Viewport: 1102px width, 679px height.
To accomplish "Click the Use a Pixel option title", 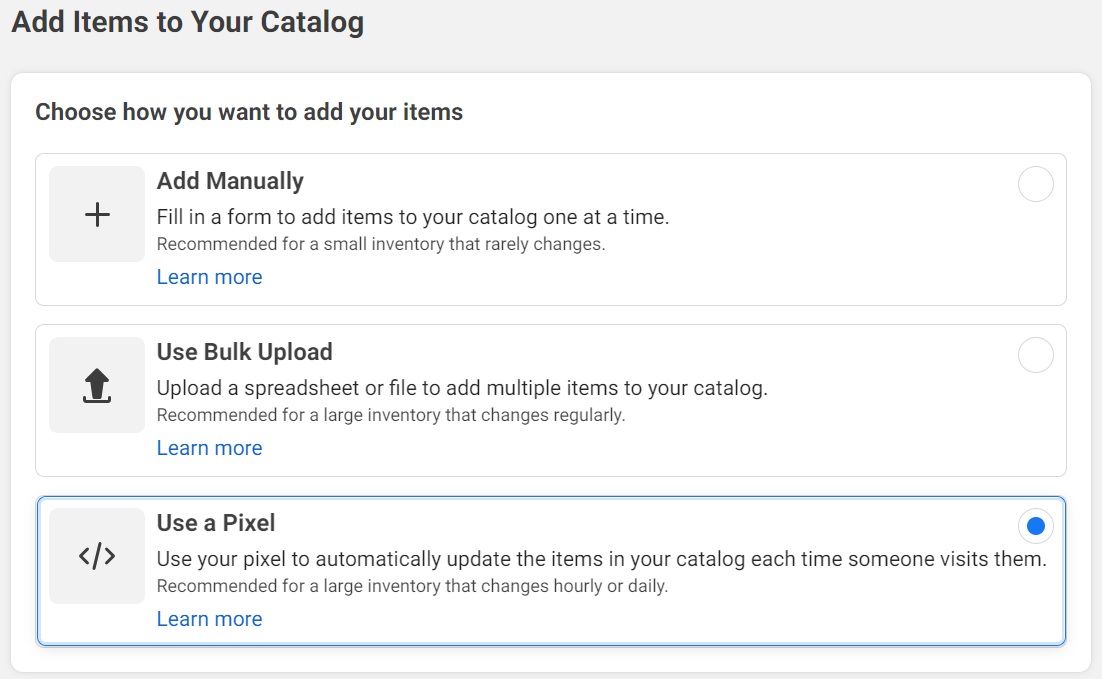I will coord(215,523).
